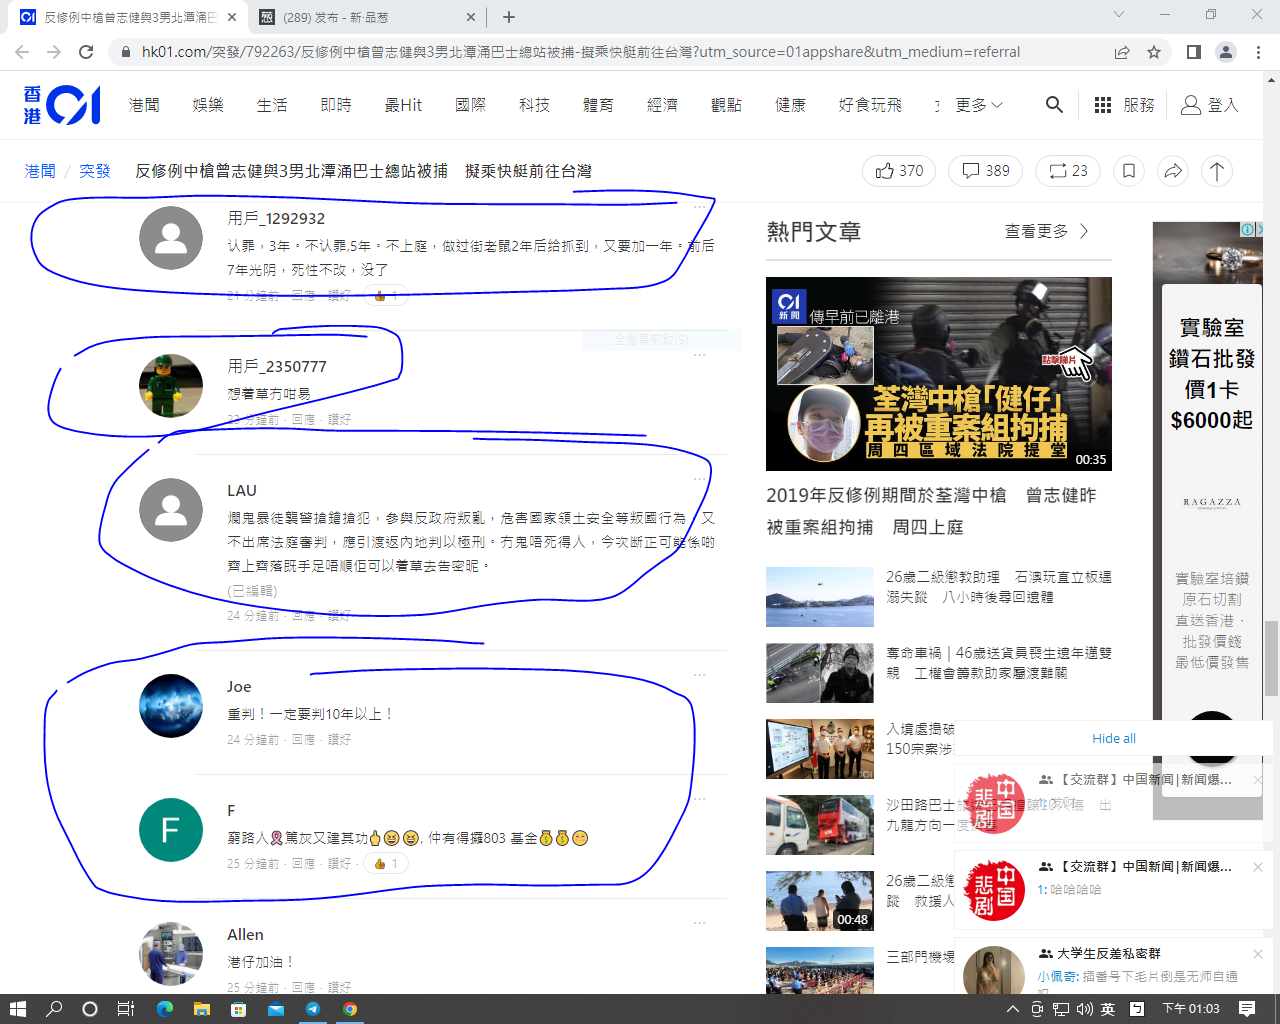Screen dimensions: 1280x1024
Task: Click the browser share page icon
Action: point(1122,52)
